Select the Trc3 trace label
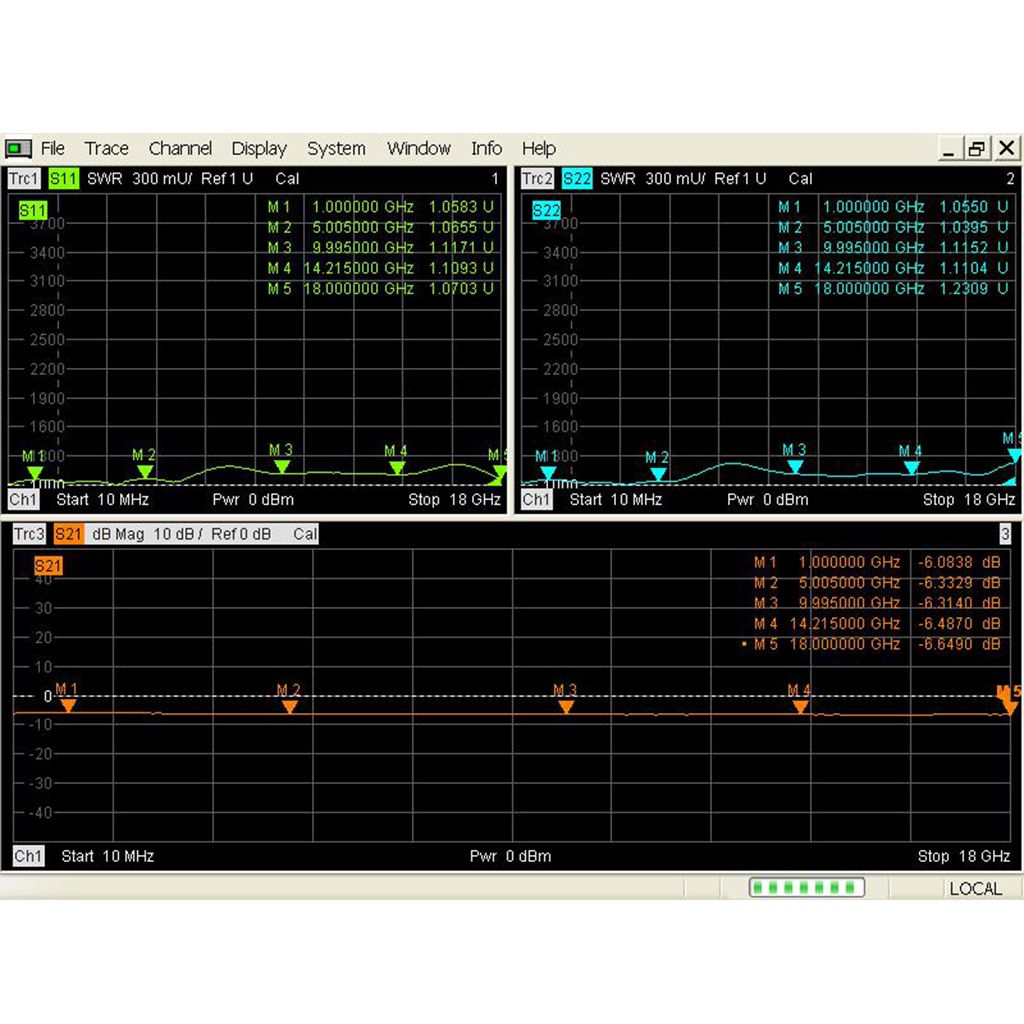Screen dimensions: 1024x1024 [x=29, y=534]
